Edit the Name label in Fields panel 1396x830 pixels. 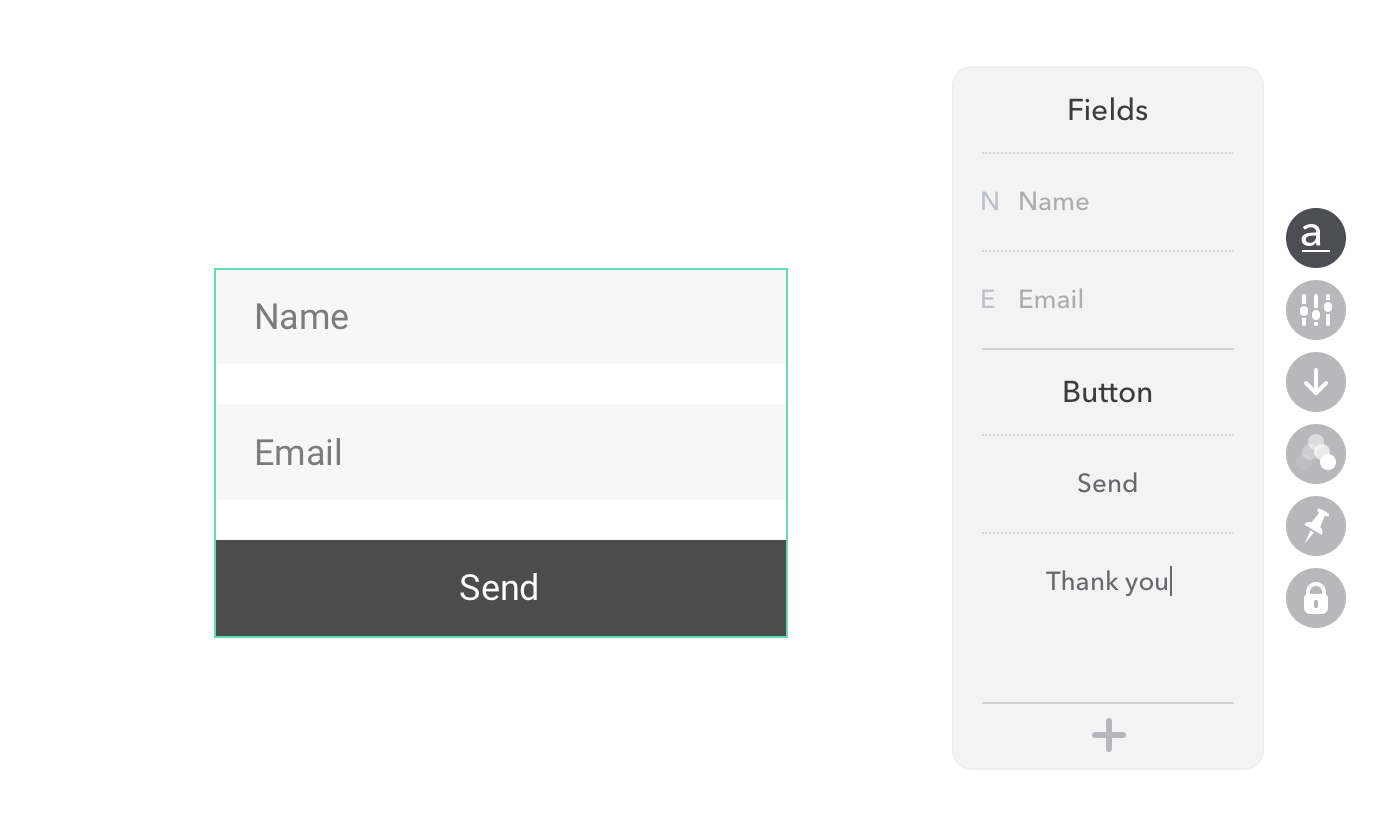coord(1053,202)
